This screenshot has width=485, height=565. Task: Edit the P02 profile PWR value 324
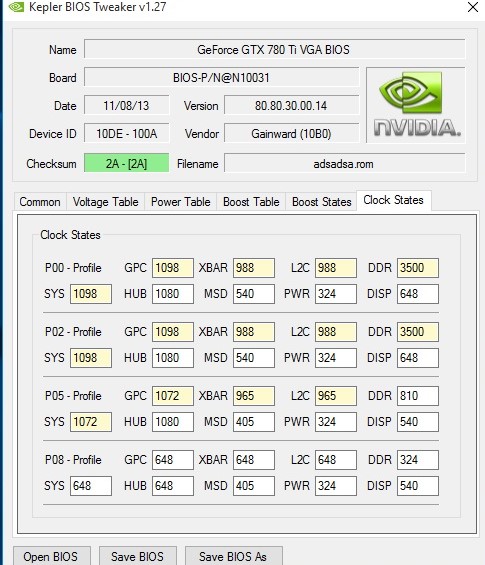pyautogui.click(x=336, y=358)
